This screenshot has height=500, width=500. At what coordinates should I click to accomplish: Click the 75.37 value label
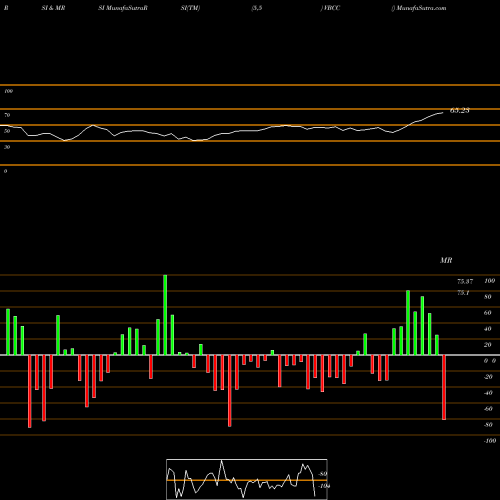tap(465, 282)
